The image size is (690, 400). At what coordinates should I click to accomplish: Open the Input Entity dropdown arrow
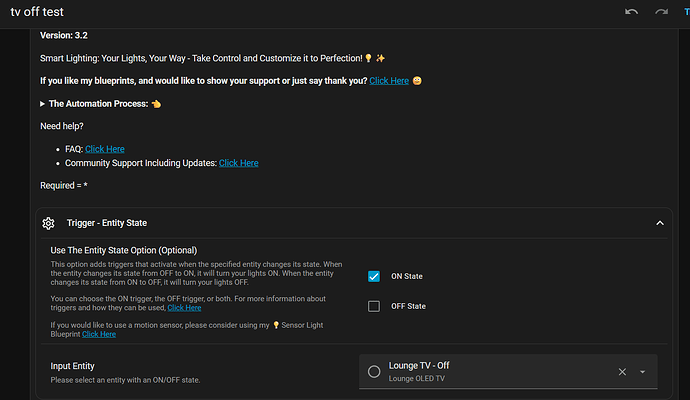tap(642, 372)
